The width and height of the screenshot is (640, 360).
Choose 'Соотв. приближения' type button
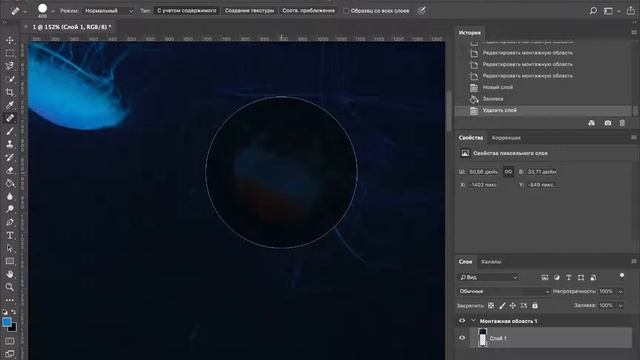pyautogui.click(x=309, y=11)
